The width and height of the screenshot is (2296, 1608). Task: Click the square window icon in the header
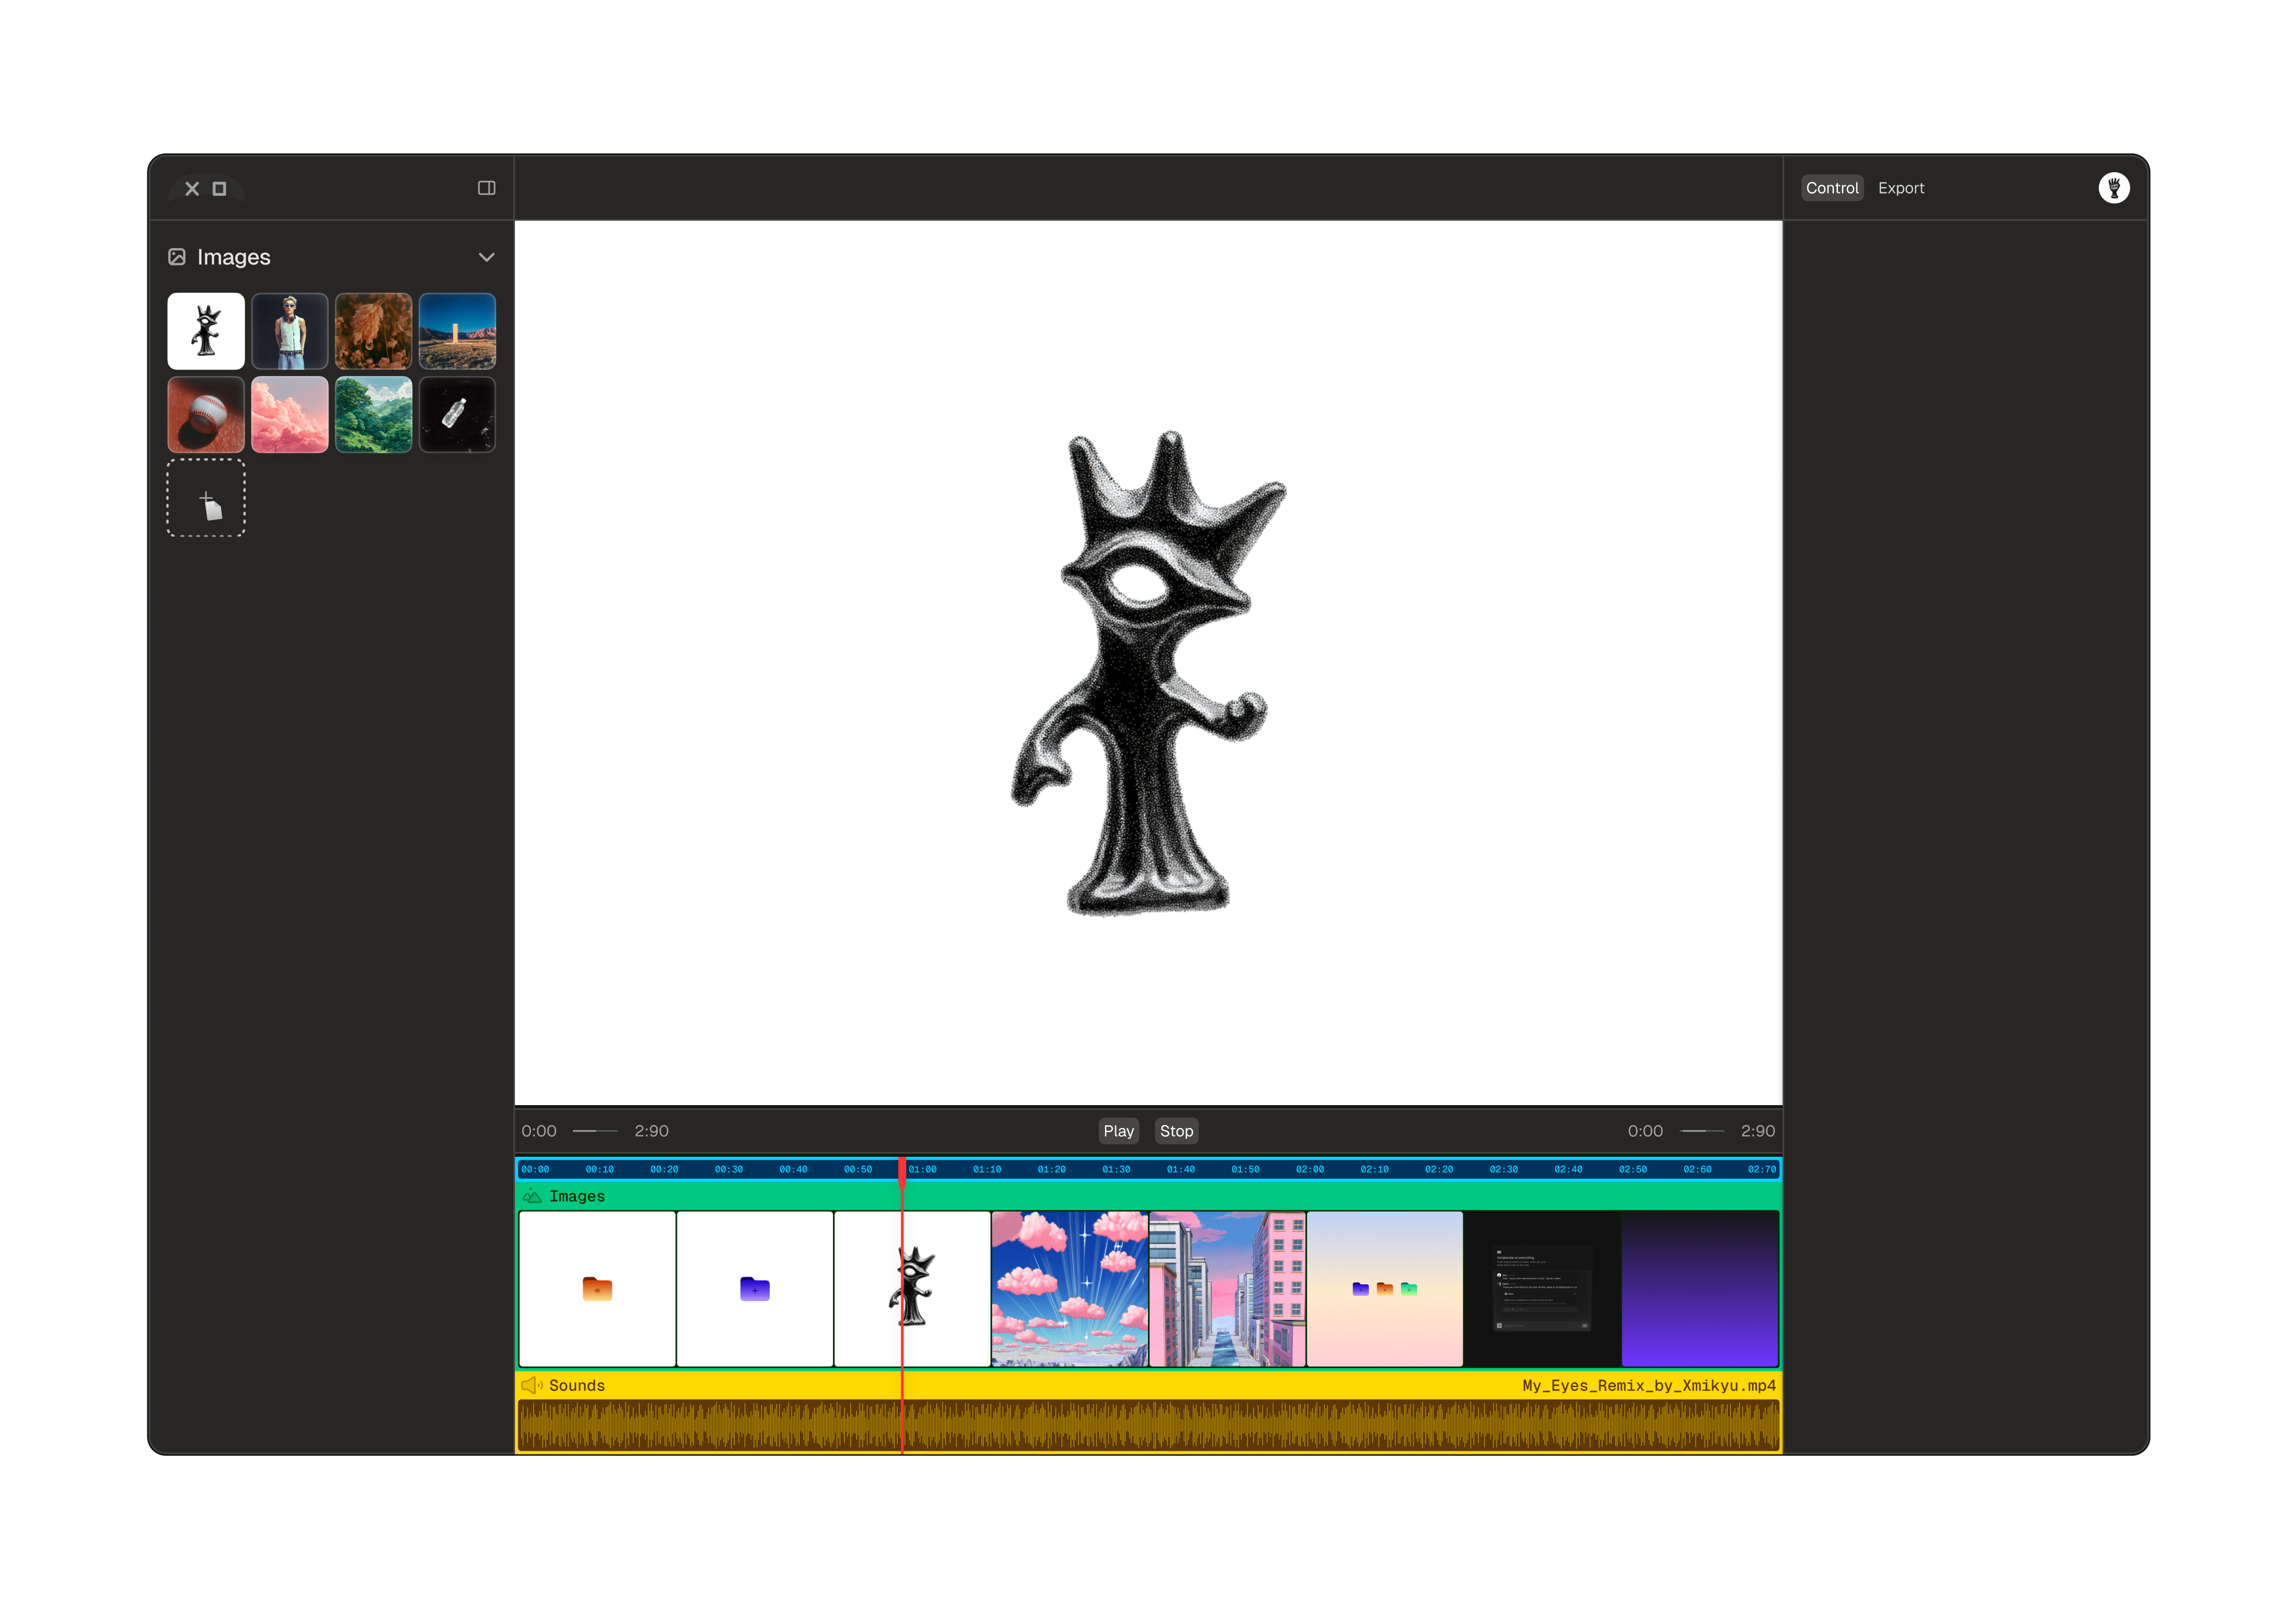[x=220, y=188]
